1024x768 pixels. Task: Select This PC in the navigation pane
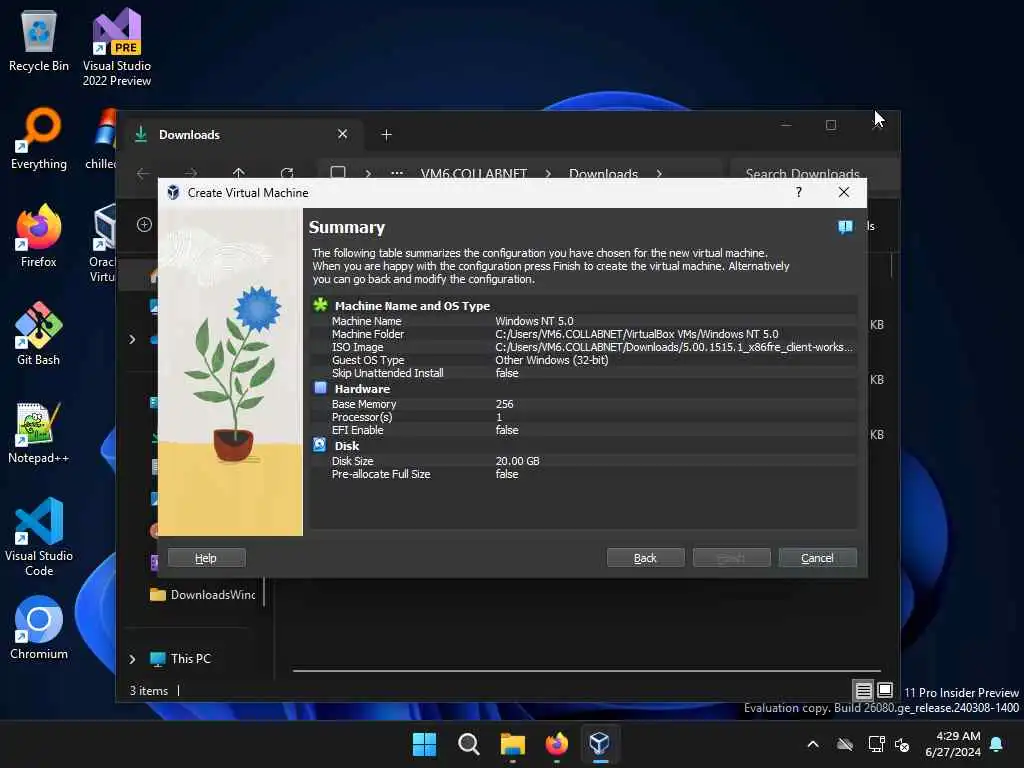[x=191, y=659]
